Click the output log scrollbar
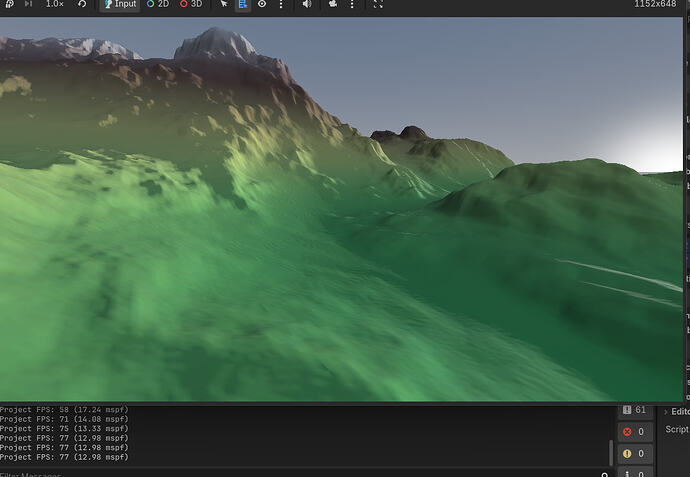 click(611, 452)
